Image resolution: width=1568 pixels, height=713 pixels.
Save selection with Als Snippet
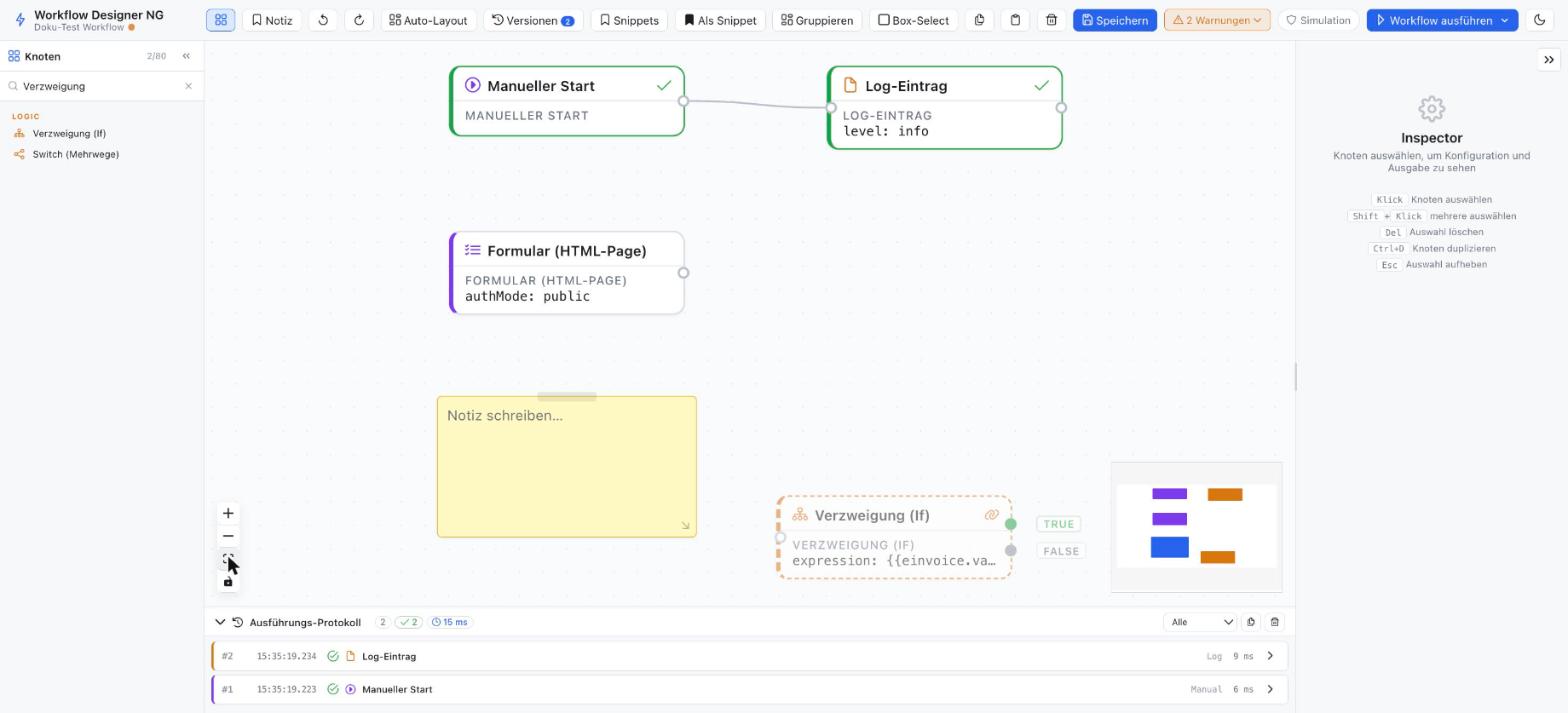coord(720,20)
